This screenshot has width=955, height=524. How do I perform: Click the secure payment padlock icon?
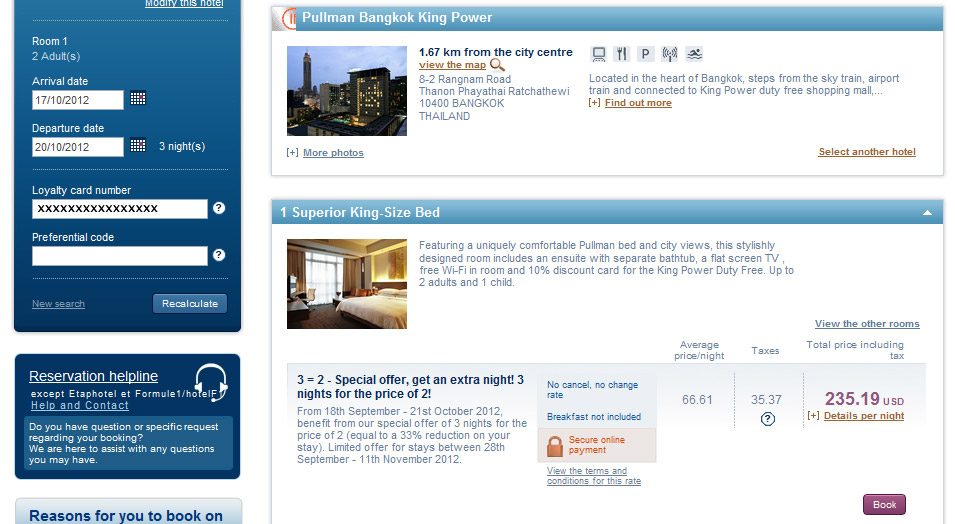point(555,446)
